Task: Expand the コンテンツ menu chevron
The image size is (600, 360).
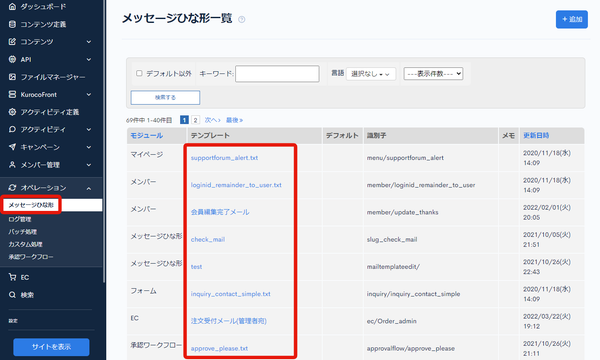Action: [89, 42]
